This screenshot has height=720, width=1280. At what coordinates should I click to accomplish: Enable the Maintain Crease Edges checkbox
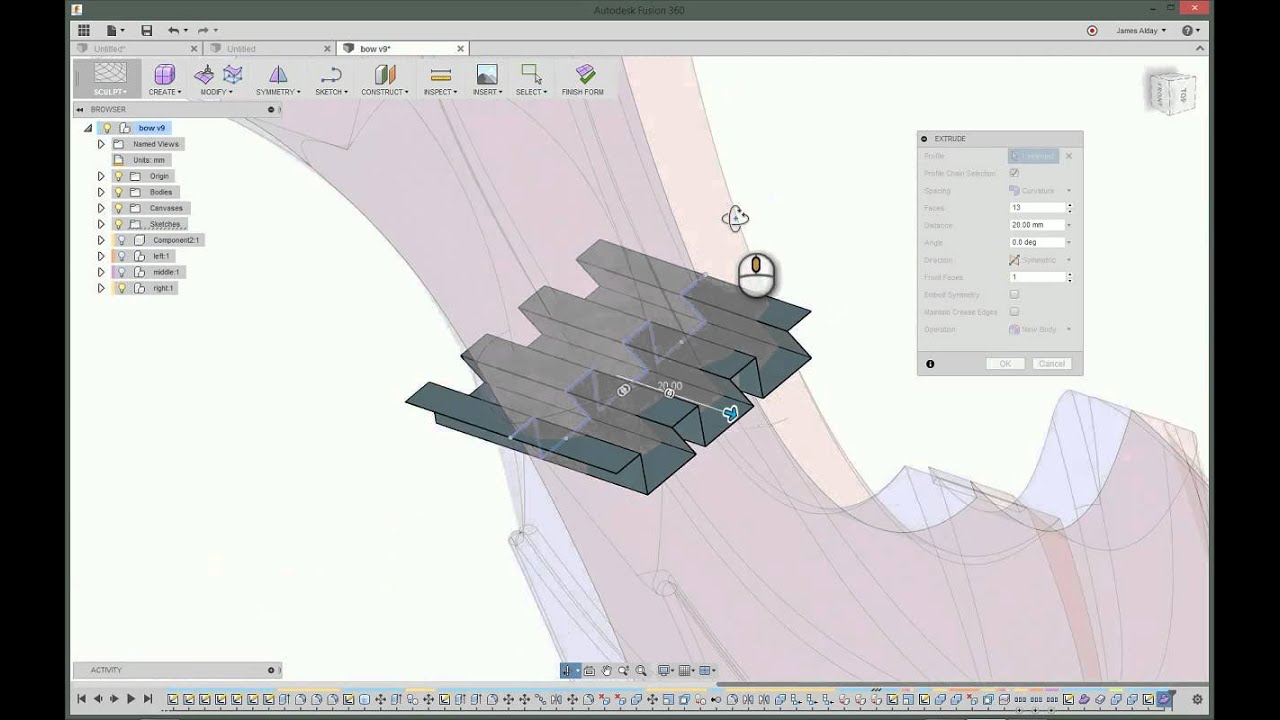[1014, 312]
